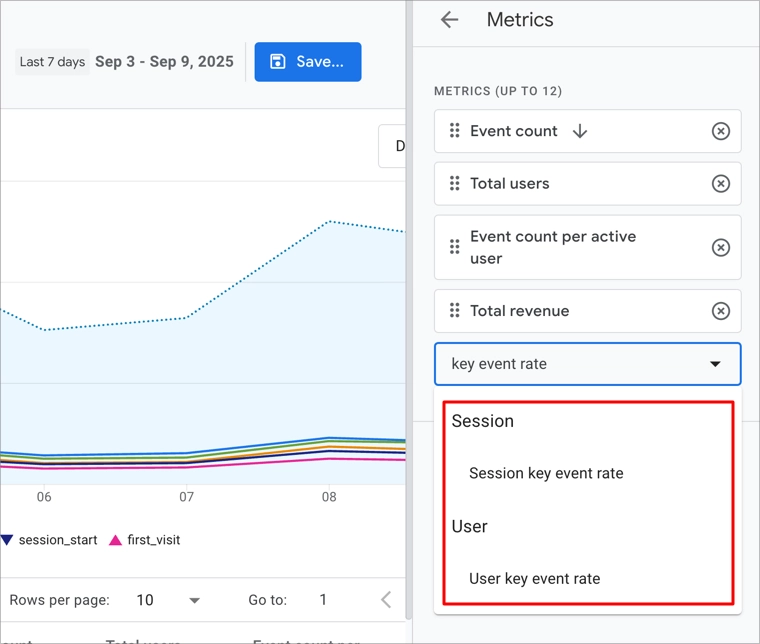Click drag handle beside Total revenue

point(454,311)
